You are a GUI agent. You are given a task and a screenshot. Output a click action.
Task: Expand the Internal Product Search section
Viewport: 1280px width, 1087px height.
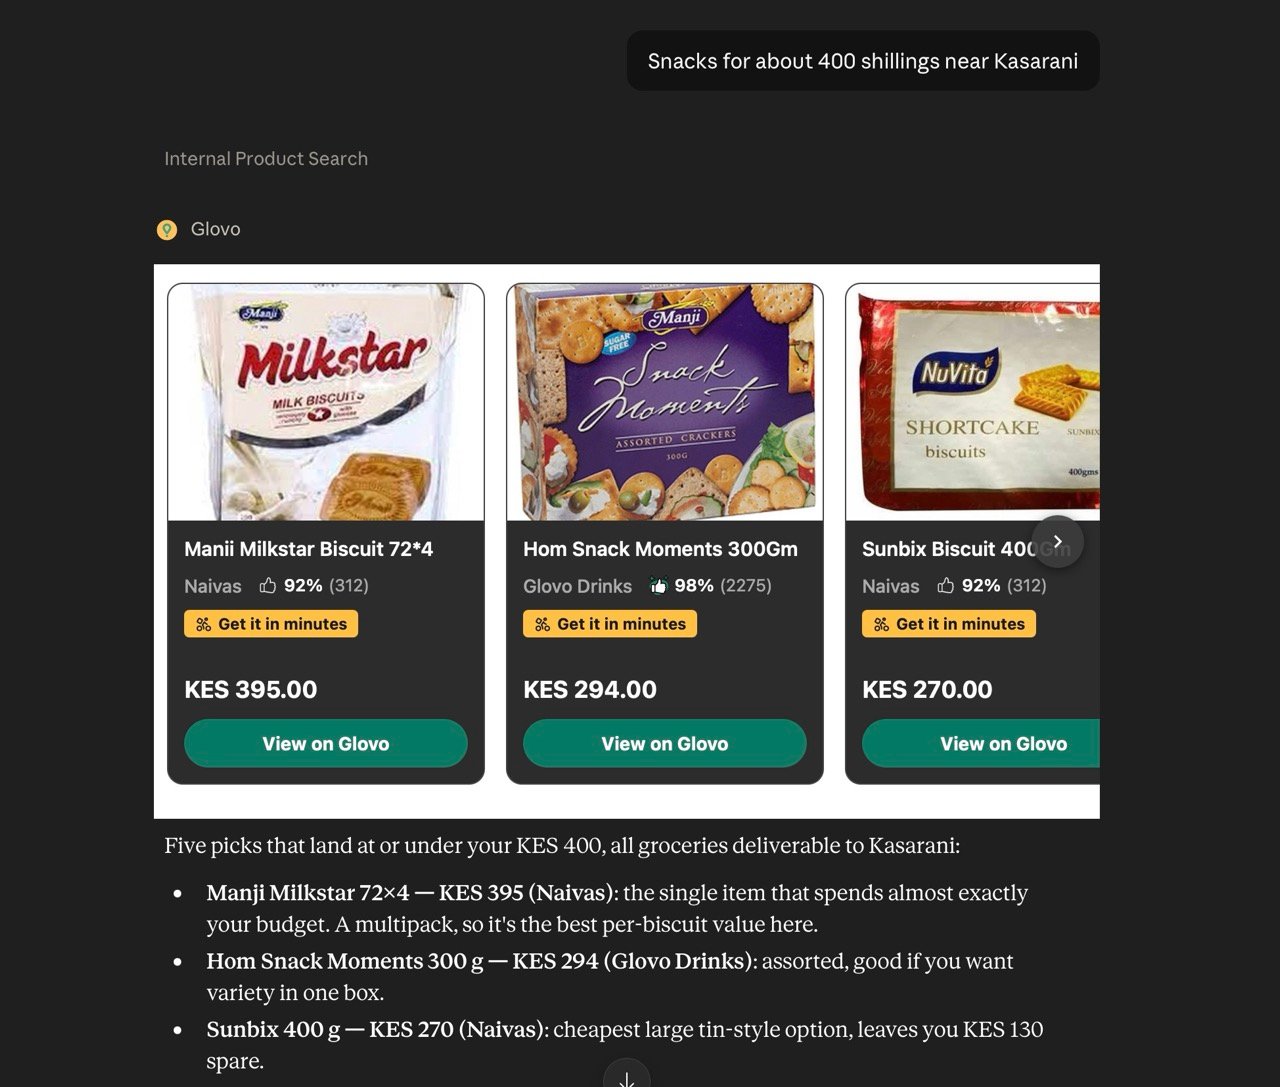point(266,158)
